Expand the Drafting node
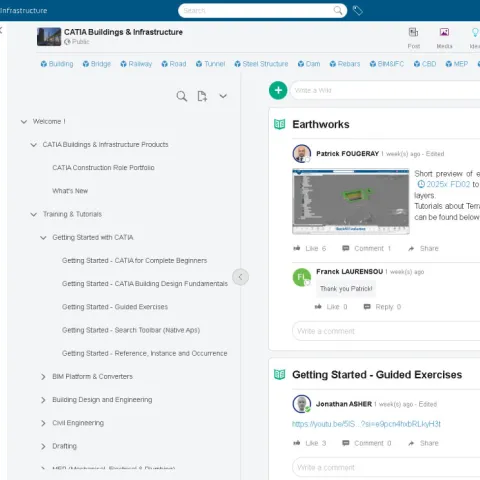The width and height of the screenshot is (480, 480). [43, 446]
